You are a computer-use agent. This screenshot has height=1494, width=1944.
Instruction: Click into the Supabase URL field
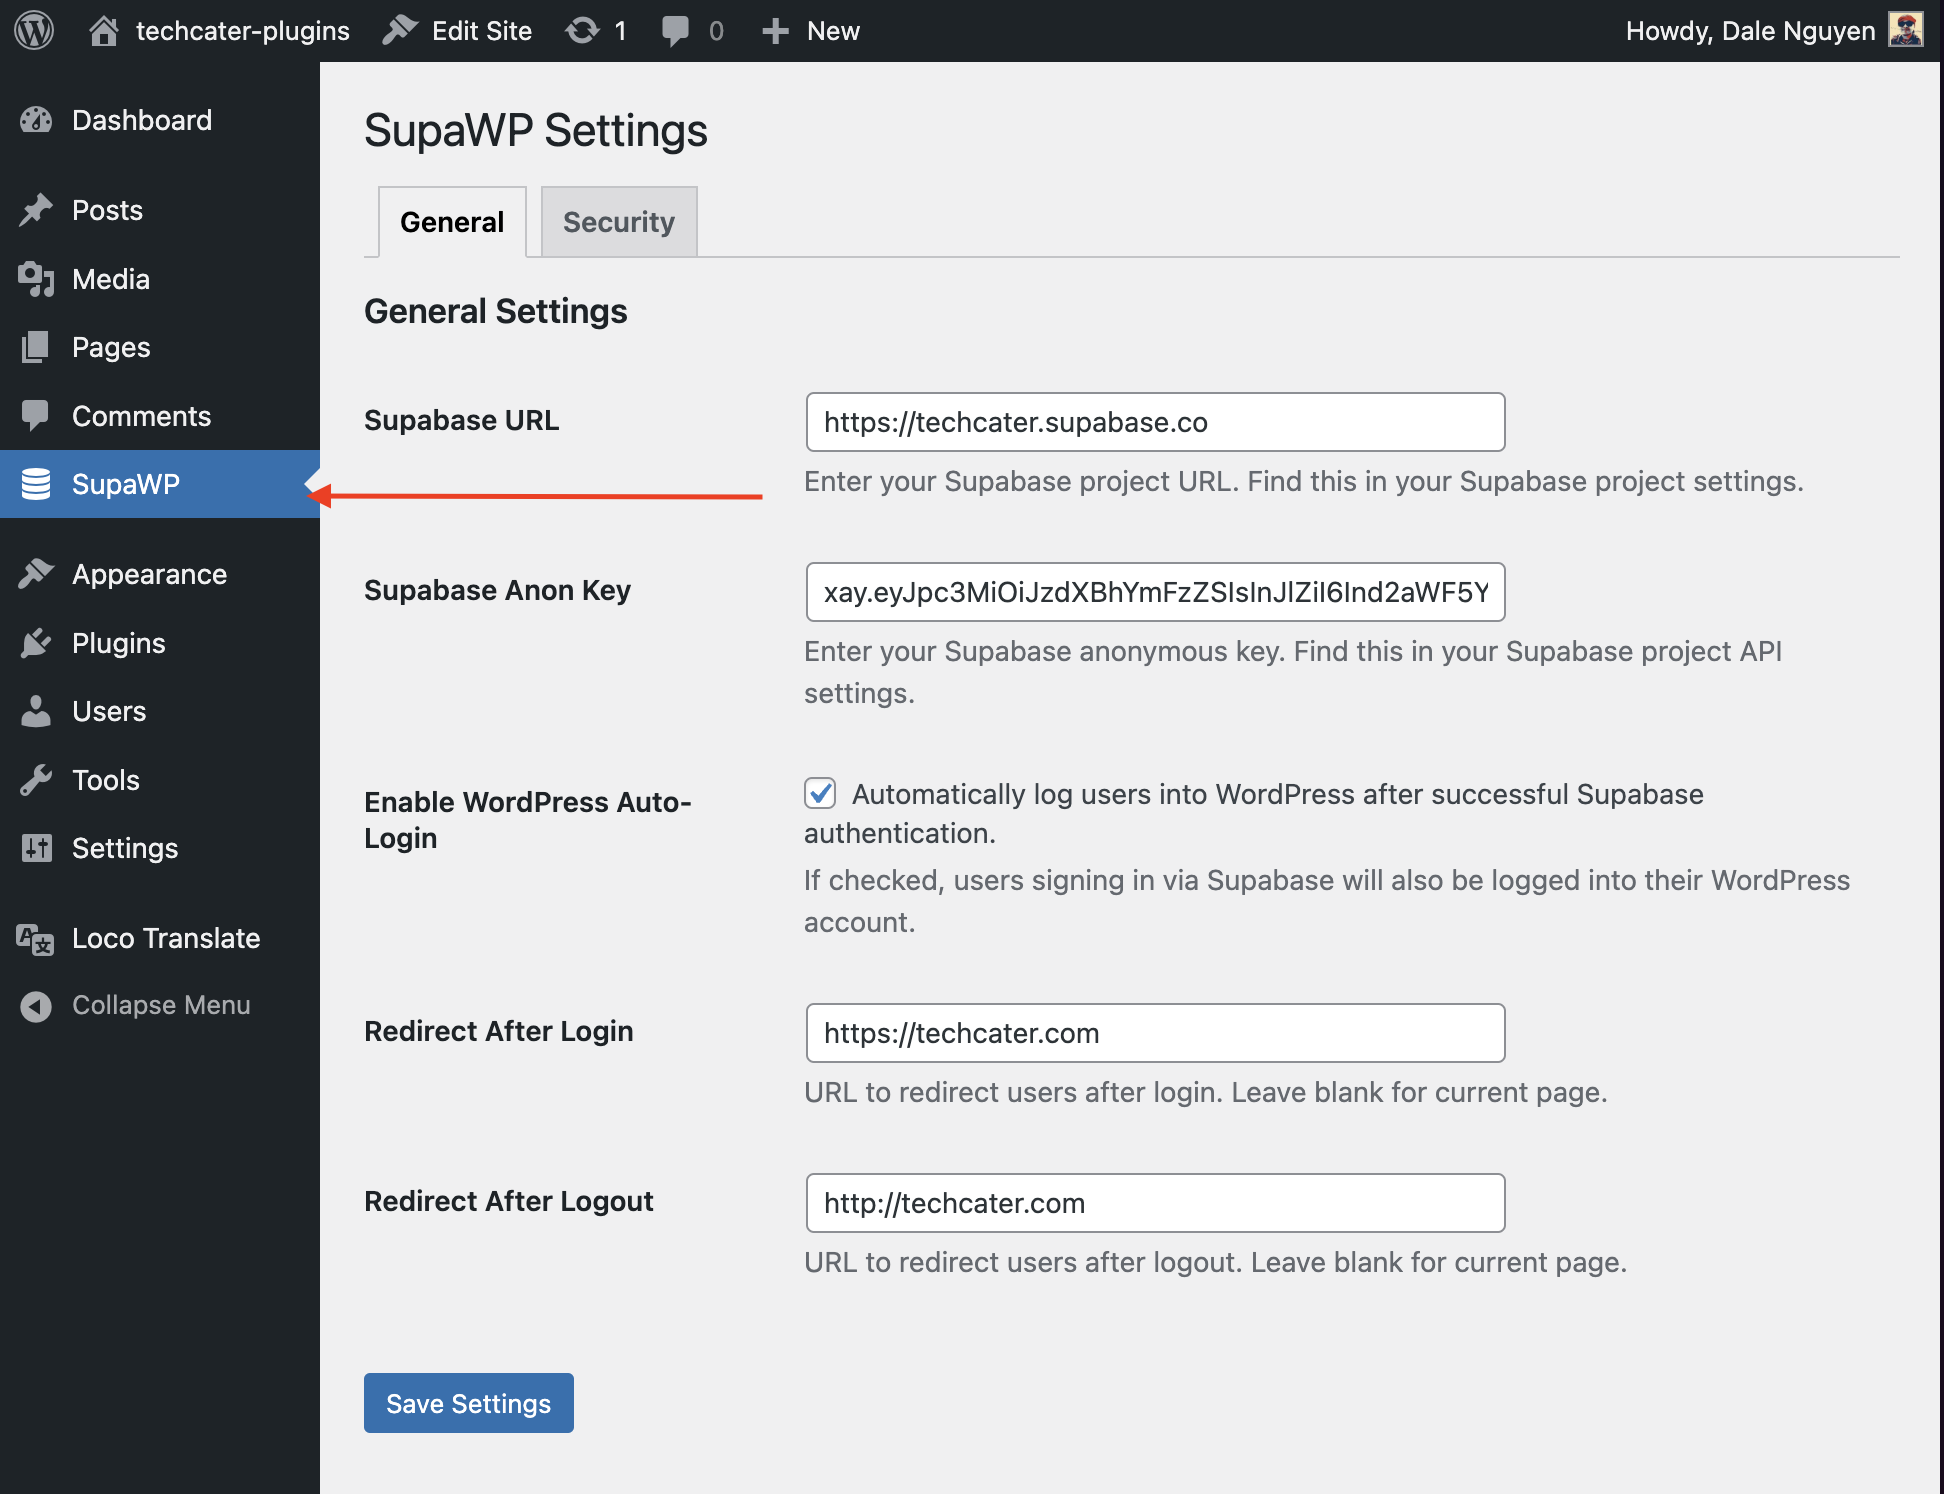[1155, 422]
